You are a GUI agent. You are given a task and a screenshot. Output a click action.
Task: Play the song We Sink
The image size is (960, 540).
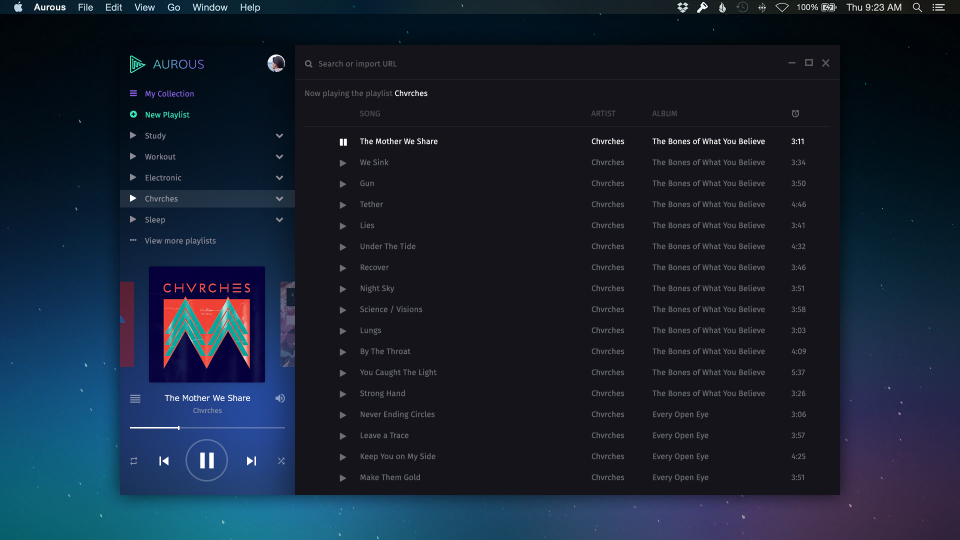[x=343, y=163]
